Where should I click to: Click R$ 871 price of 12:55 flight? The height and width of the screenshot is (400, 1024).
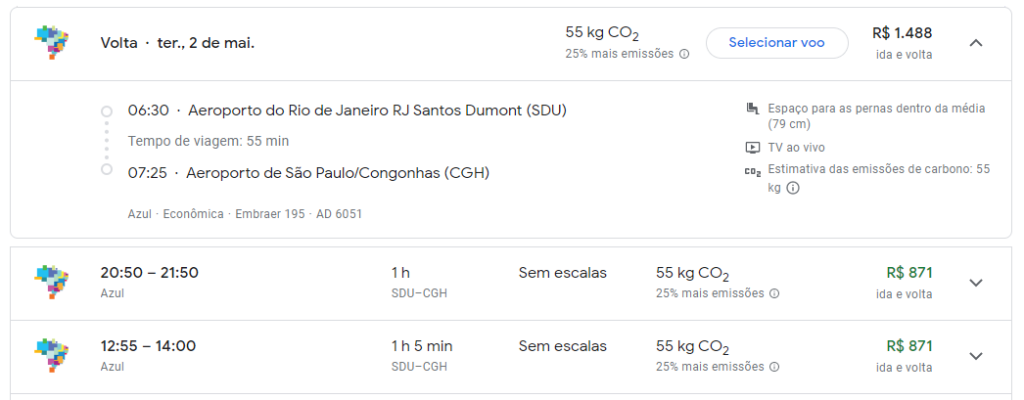coord(909,346)
